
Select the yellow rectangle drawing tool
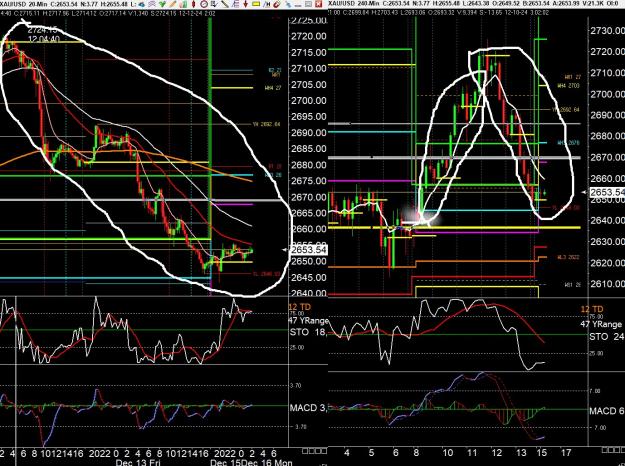click(x=256, y=4)
